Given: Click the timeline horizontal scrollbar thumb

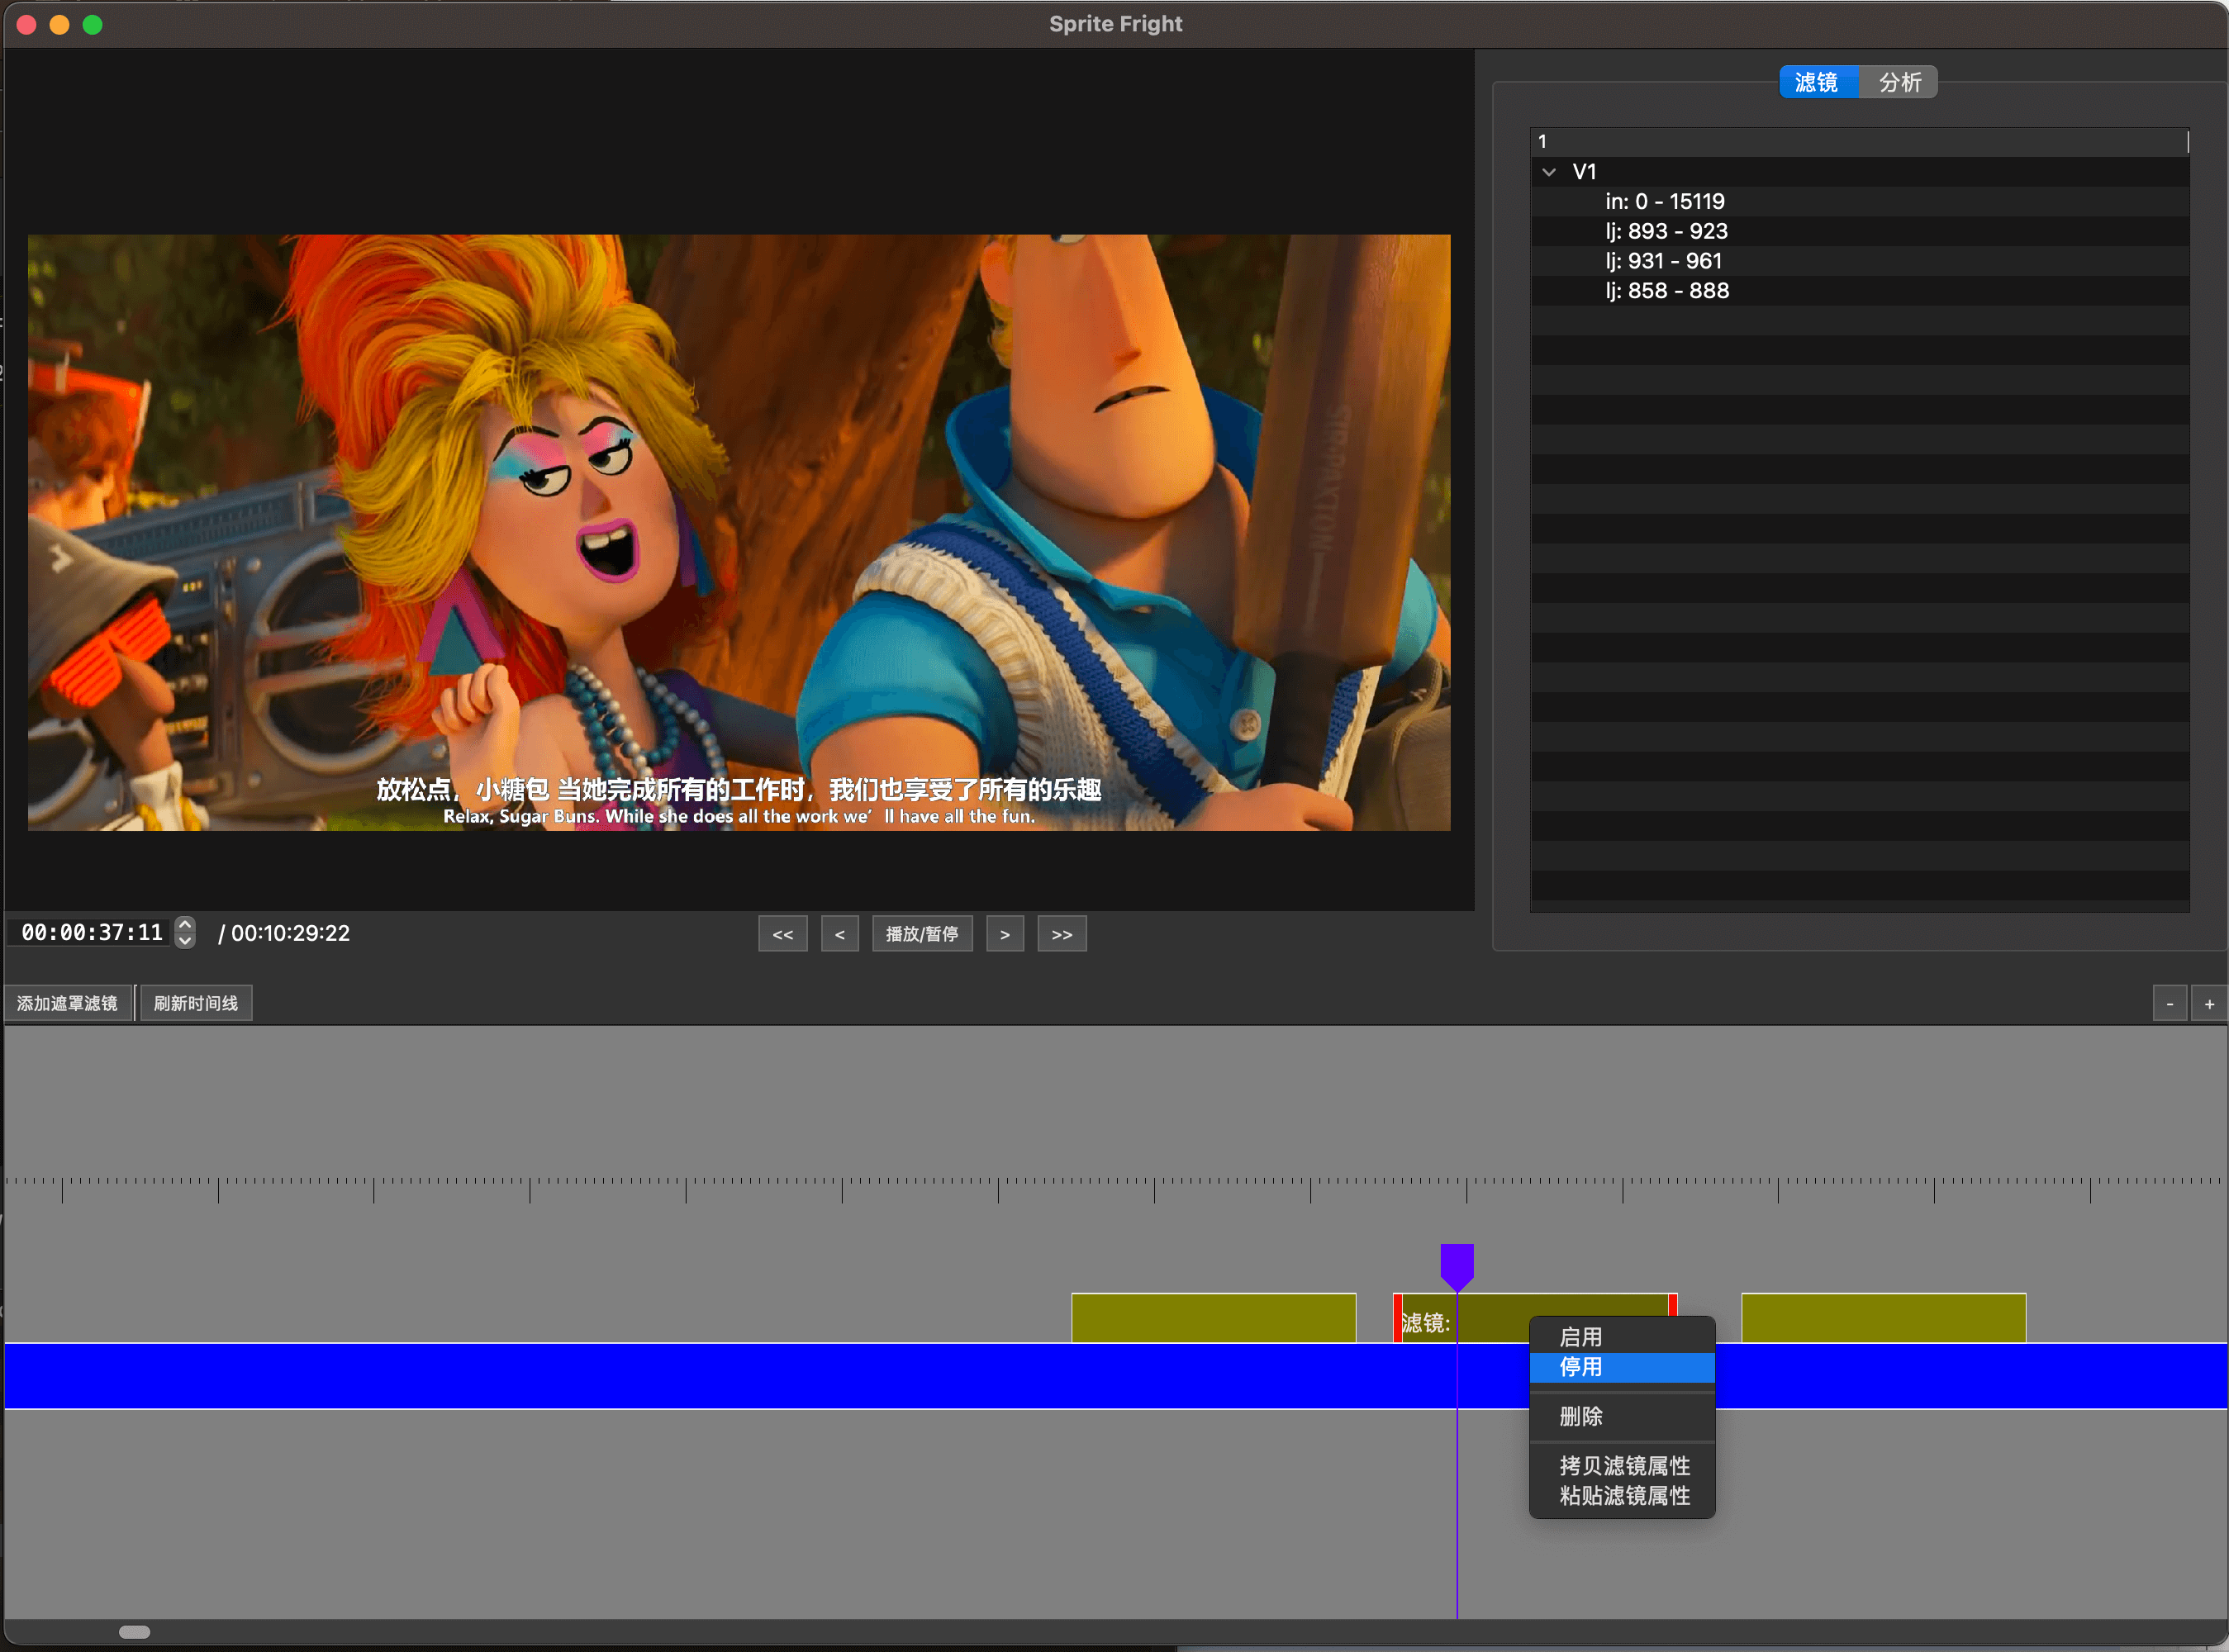Looking at the screenshot, I should pyautogui.click(x=134, y=1632).
